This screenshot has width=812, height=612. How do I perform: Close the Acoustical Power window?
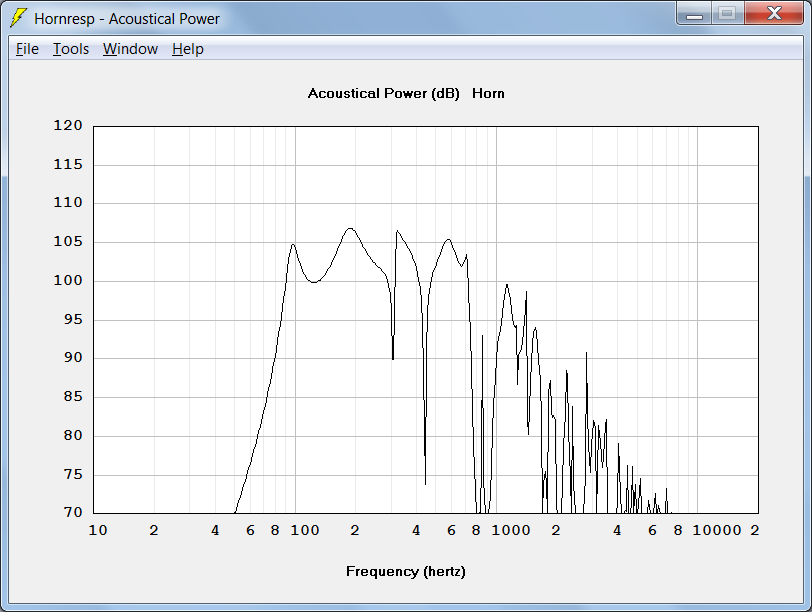click(774, 13)
